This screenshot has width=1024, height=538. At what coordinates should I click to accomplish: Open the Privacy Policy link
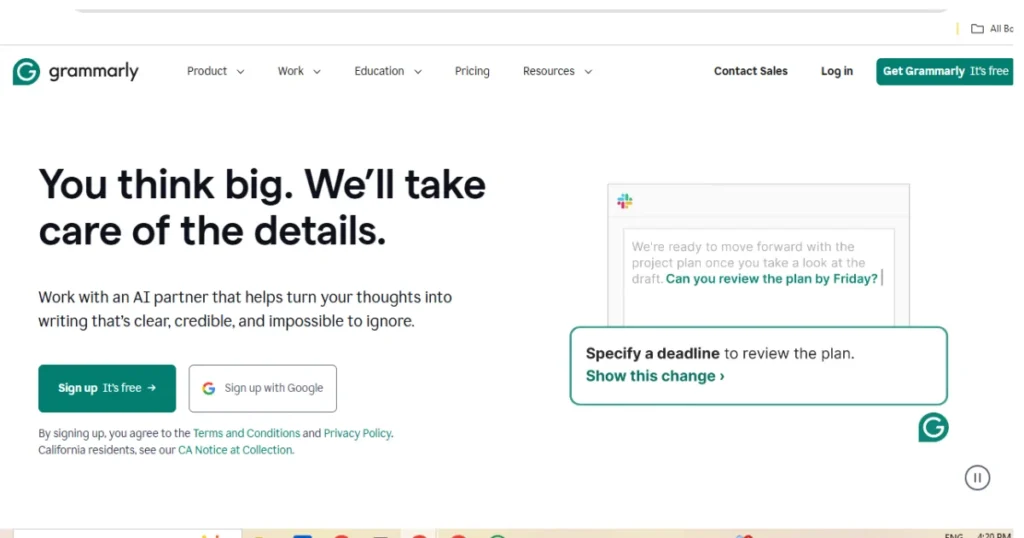coord(357,433)
